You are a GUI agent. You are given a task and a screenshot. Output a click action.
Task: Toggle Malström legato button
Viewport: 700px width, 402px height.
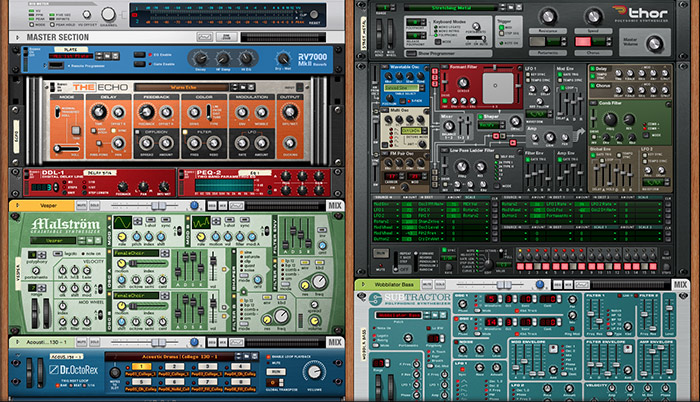click(60, 254)
